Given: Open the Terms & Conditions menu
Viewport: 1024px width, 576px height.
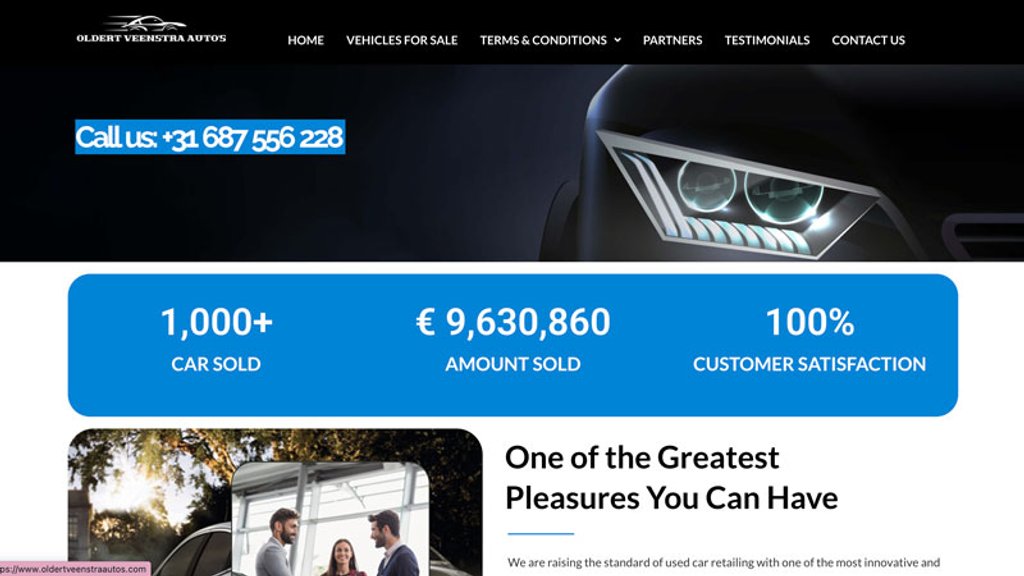Looking at the screenshot, I should point(543,40).
